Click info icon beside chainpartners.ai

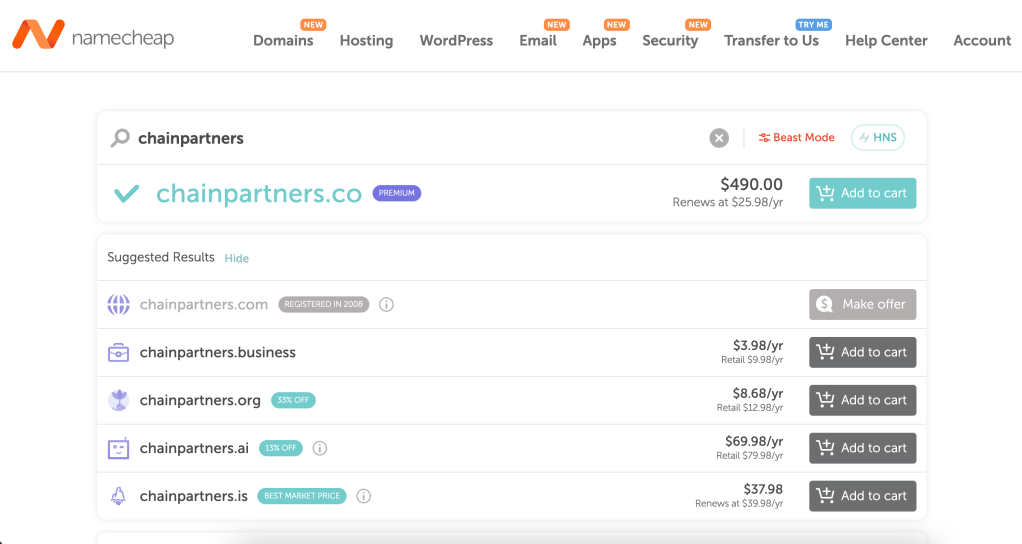point(320,448)
